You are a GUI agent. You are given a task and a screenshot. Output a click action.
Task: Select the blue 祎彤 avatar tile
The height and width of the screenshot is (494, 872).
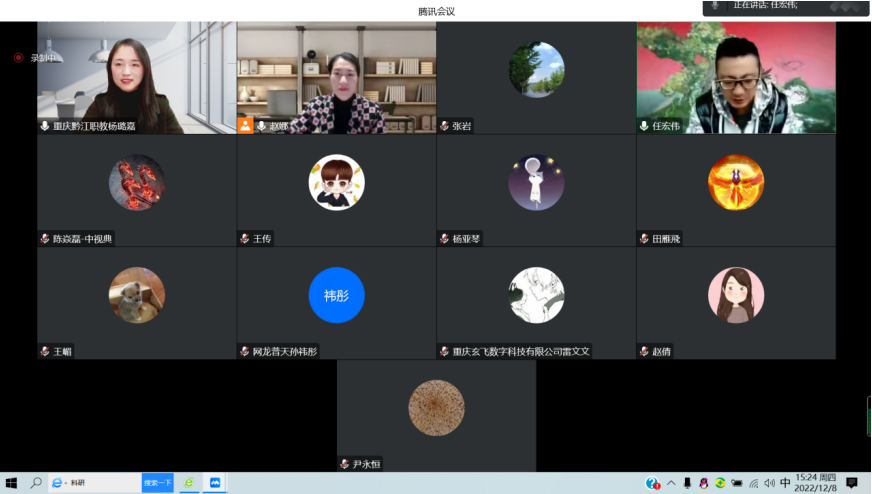click(336, 295)
